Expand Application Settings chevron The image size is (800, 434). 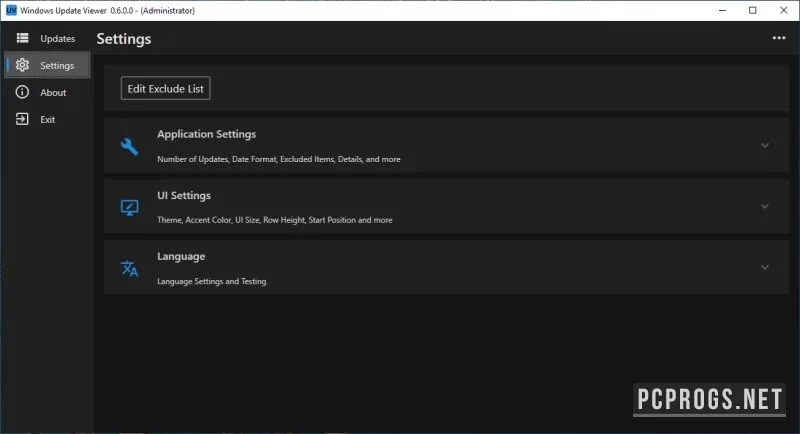764,145
